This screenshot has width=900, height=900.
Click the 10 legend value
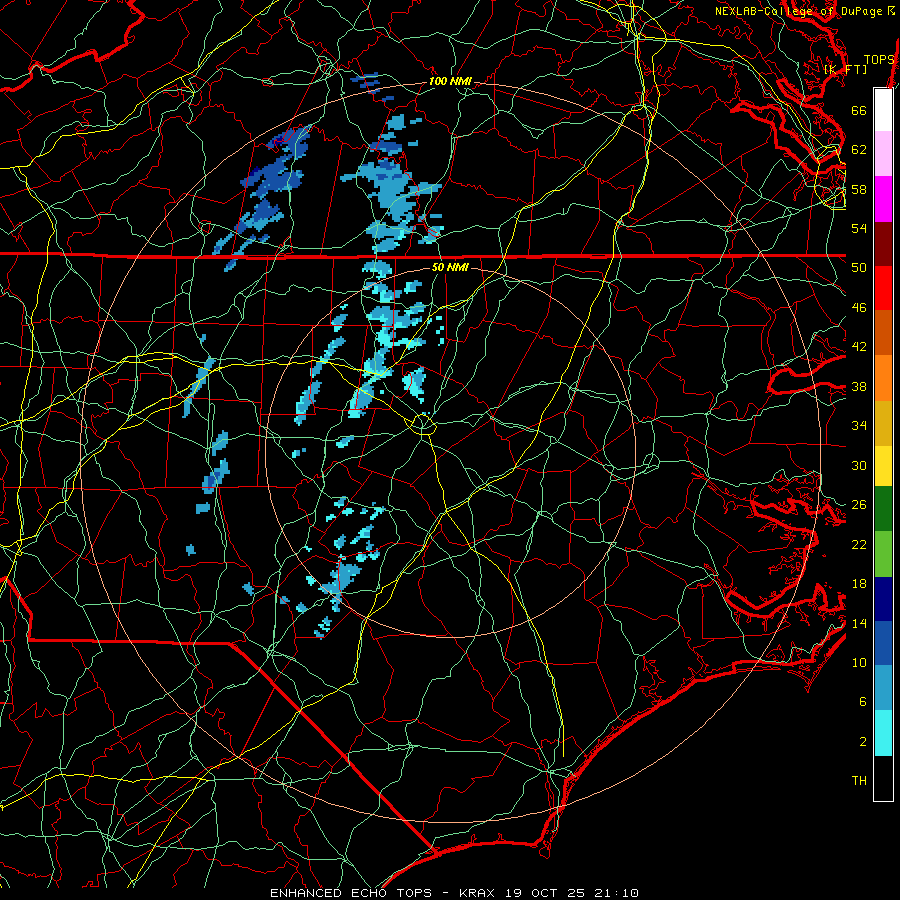point(859,662)
